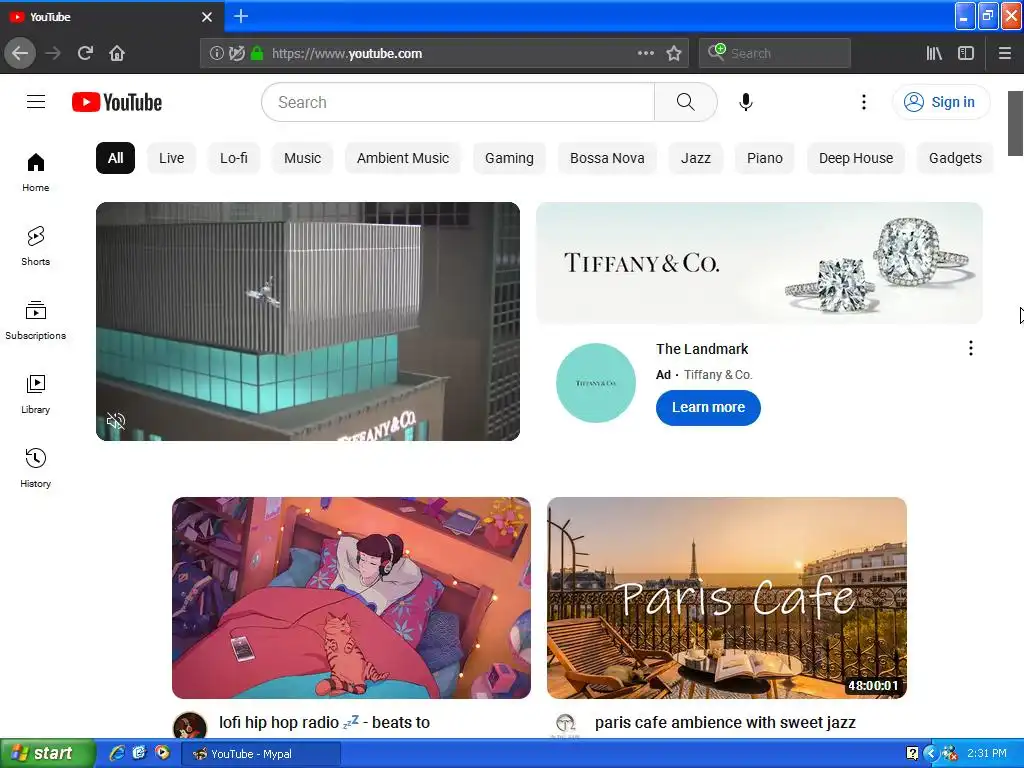Open page actions three-dot menu
Image resolution: width=1024 pixels, height=768 pixels.
click(x=646, y=53)
